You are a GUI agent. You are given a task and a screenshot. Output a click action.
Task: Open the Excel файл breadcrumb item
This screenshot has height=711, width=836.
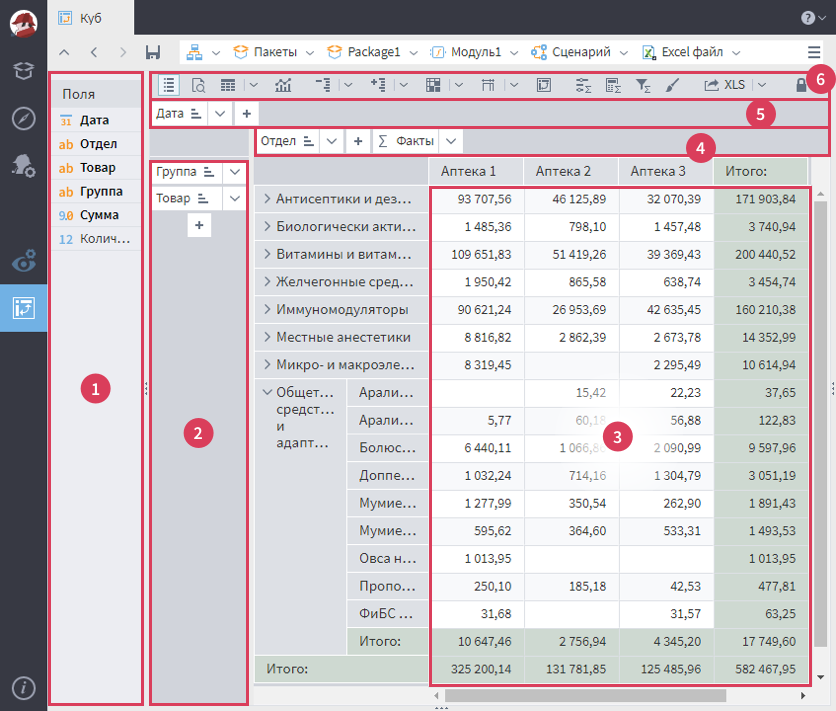684,52
